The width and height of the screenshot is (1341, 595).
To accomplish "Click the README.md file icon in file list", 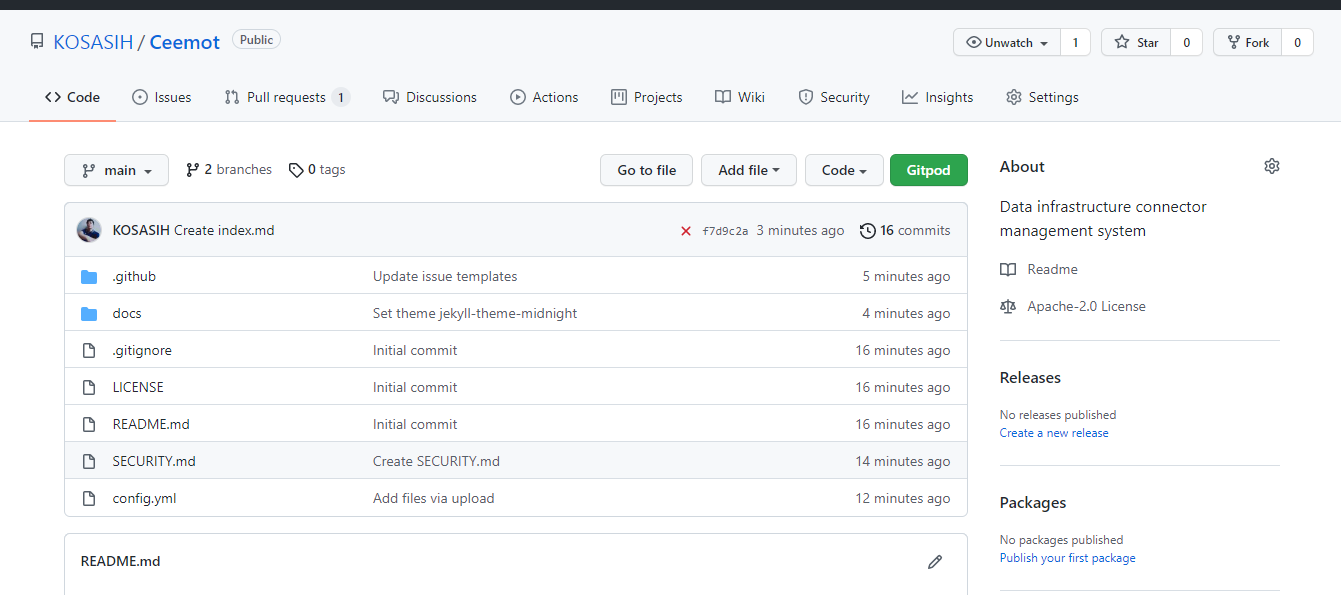I will pyautogui.click(x=89, y=424).
